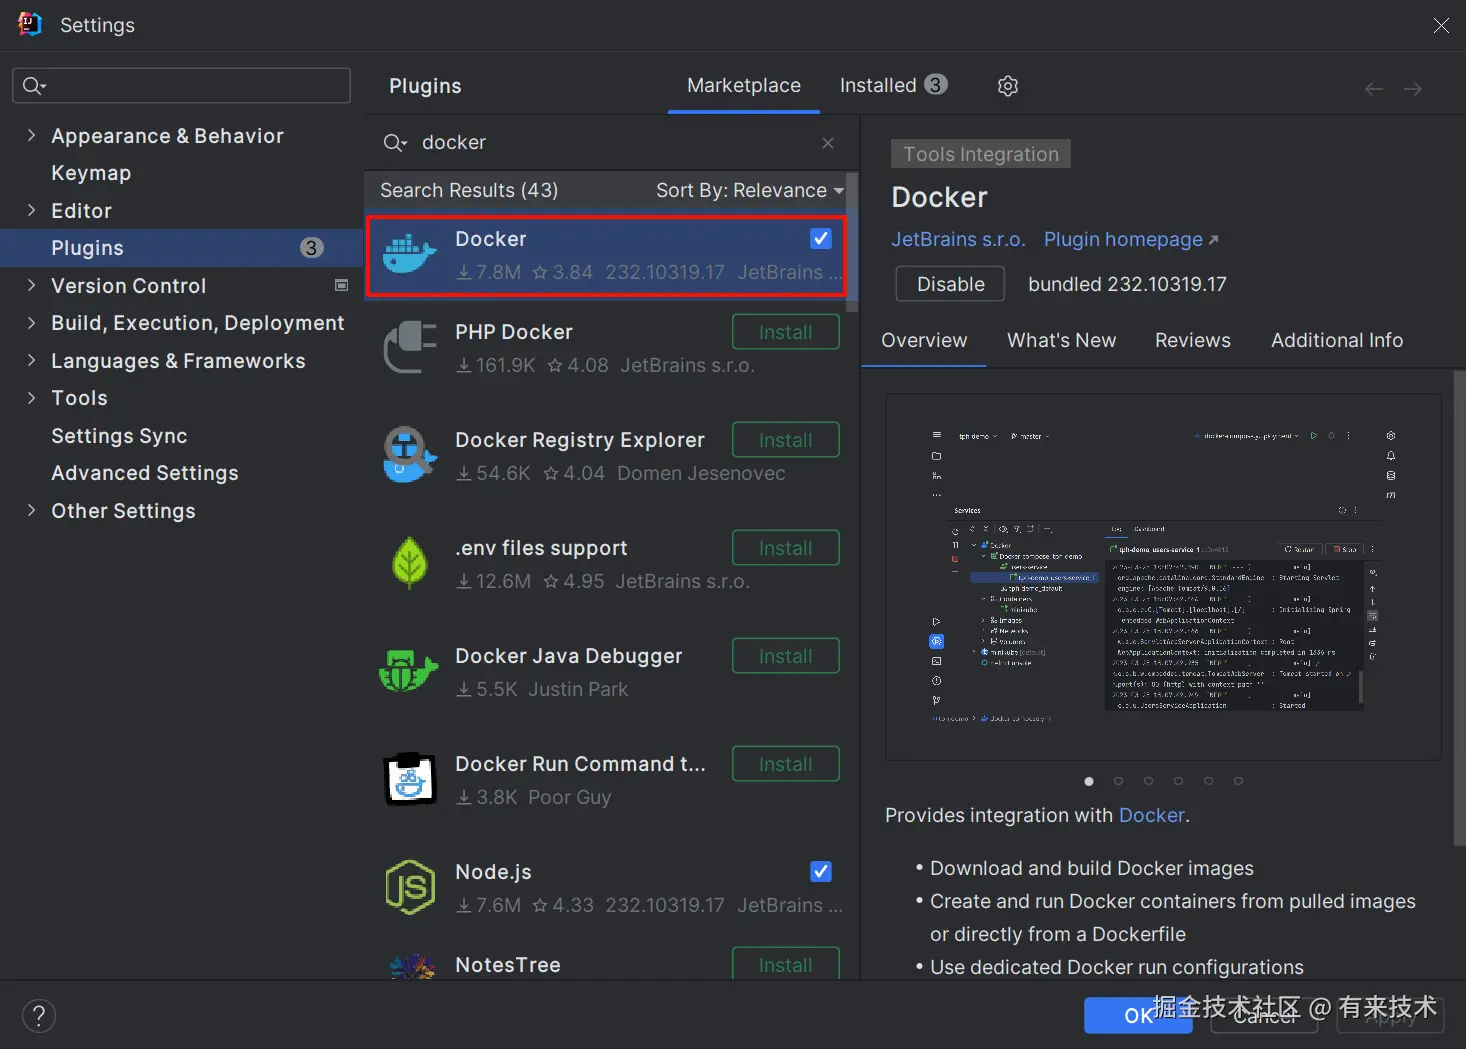The height and width of the screenshot is (1049, 1466).
Task: Switch to the Marketplace tab
Action: click(744, 86)
